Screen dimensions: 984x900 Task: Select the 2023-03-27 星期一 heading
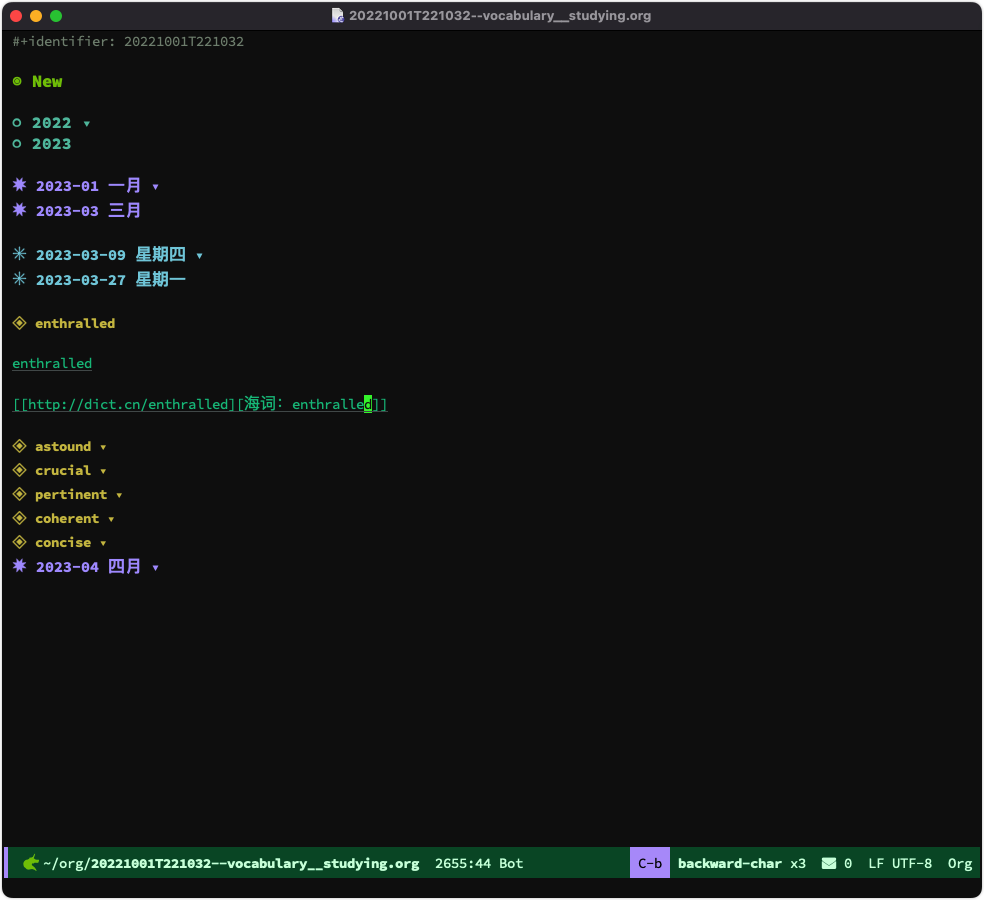click(110, 279)
